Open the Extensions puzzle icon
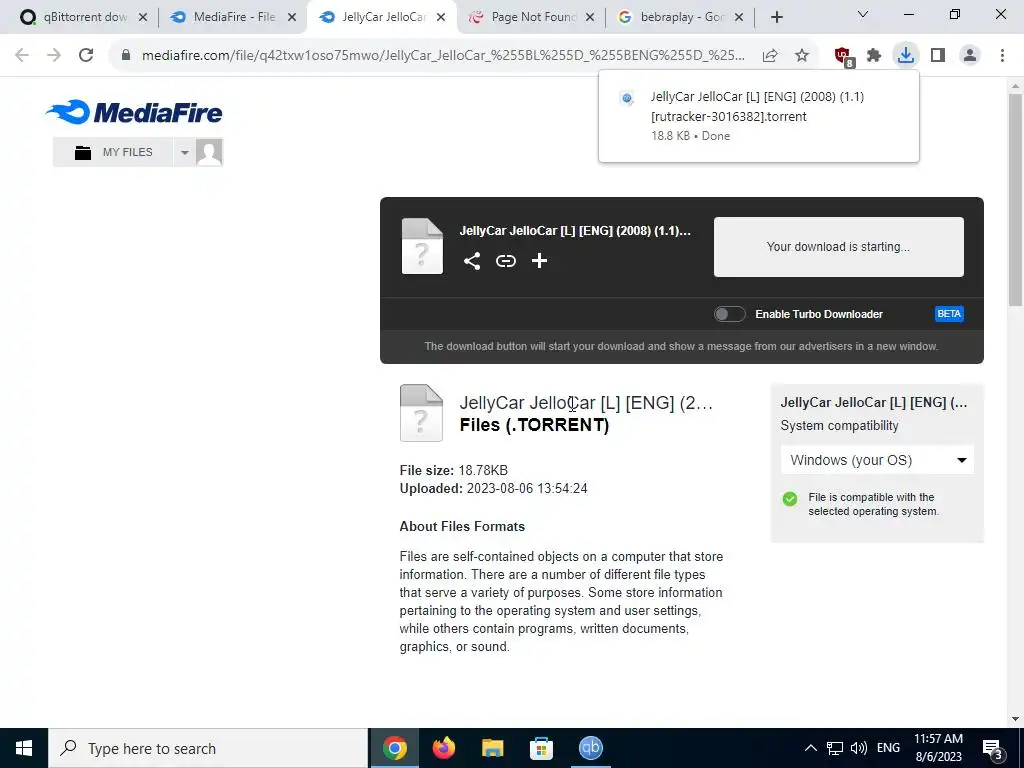The height and width of the screenshot is (768, 1024). pos(874,56)
